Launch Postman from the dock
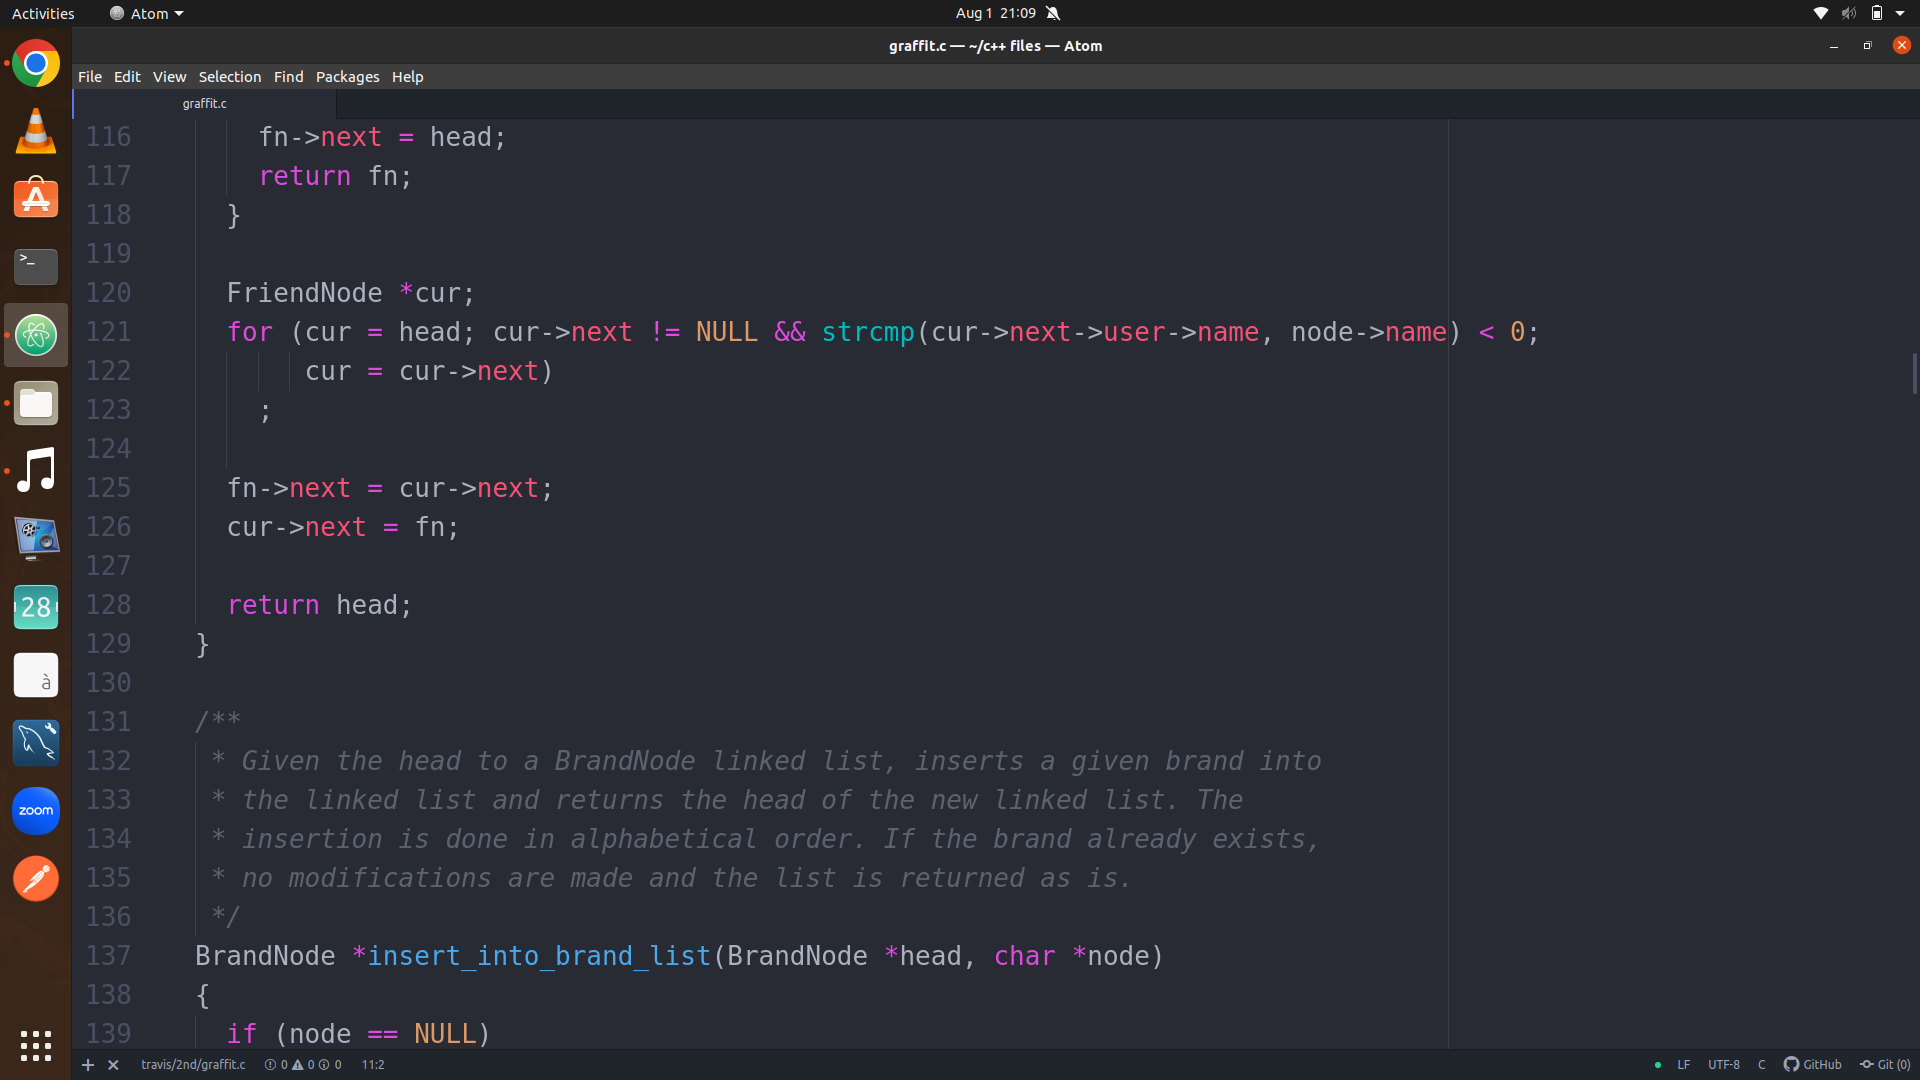This screenshot has width=1920, height=1080. 36,878
